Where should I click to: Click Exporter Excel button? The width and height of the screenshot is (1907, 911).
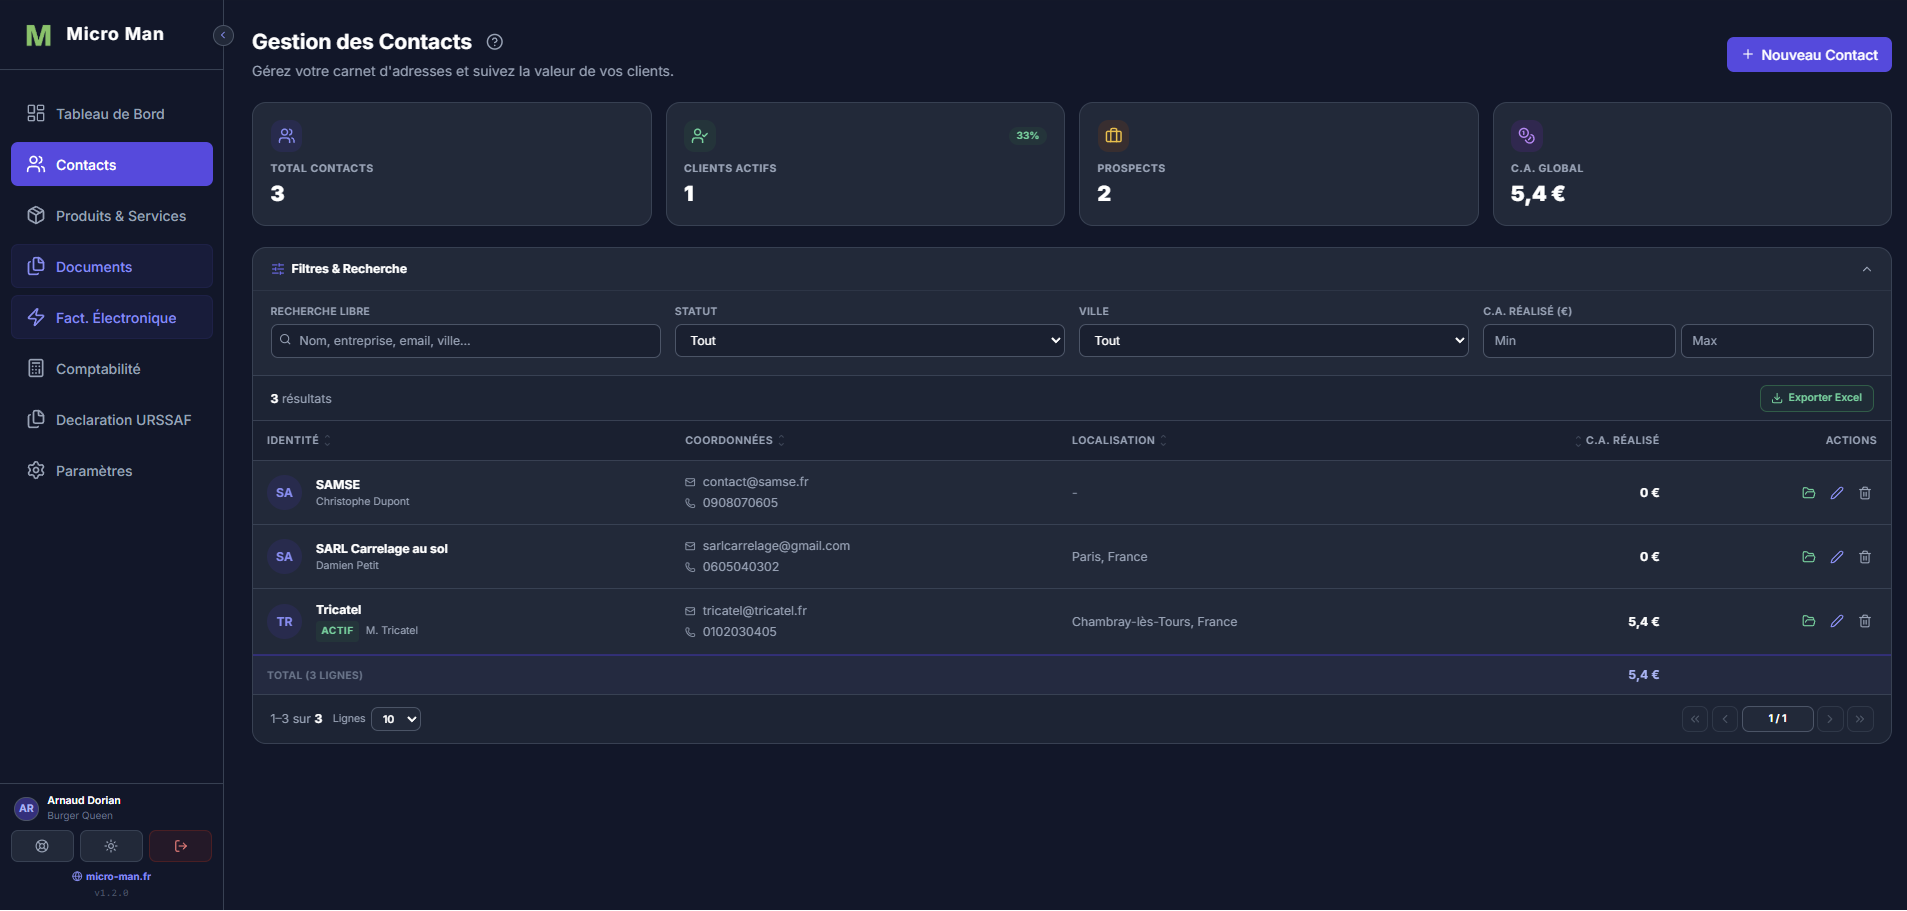coord(1816,398)
